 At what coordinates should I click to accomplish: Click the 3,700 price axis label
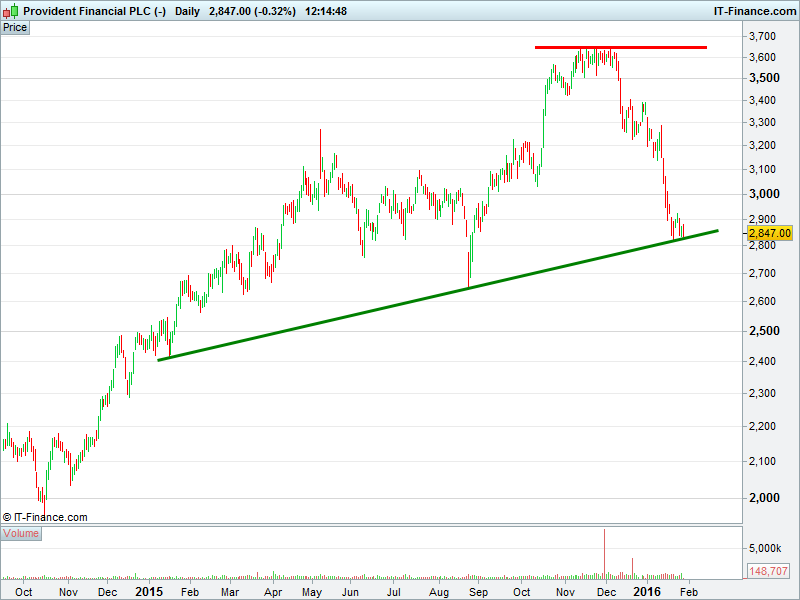point(764,36)
